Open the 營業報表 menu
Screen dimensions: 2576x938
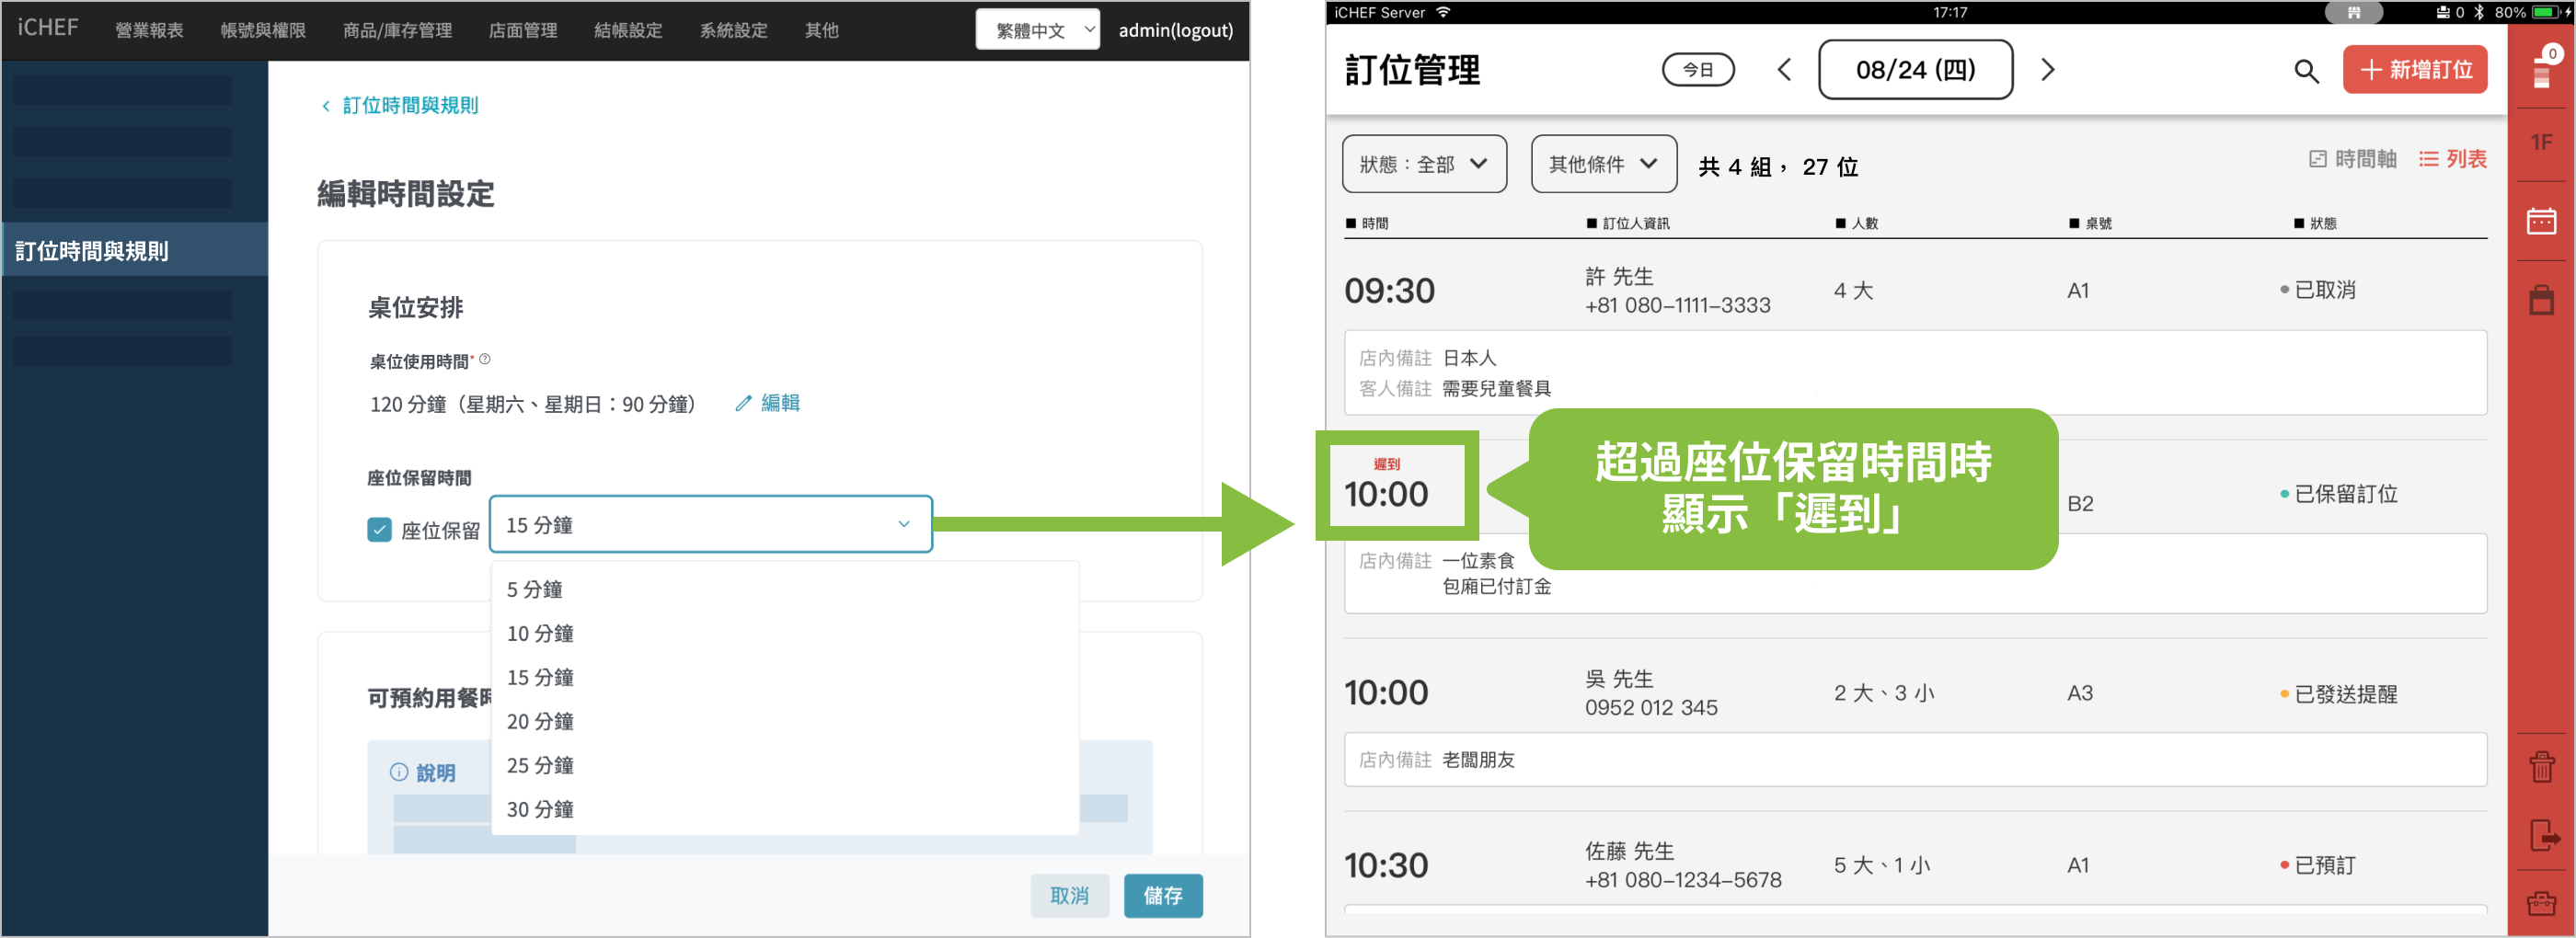149,30
